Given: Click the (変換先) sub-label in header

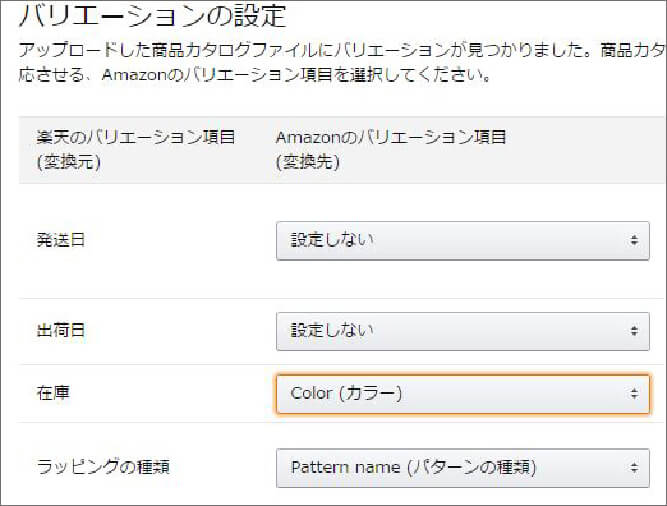Looking at the screenshot, I should 306,160.
